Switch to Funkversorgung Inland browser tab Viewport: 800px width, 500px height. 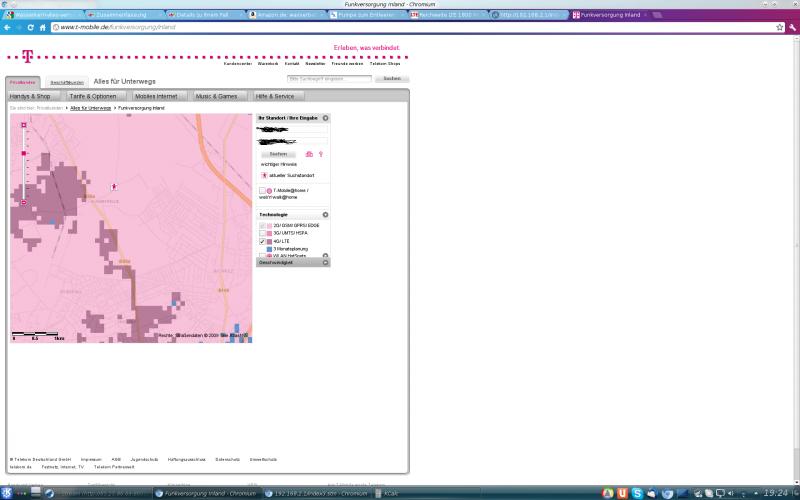609,15
